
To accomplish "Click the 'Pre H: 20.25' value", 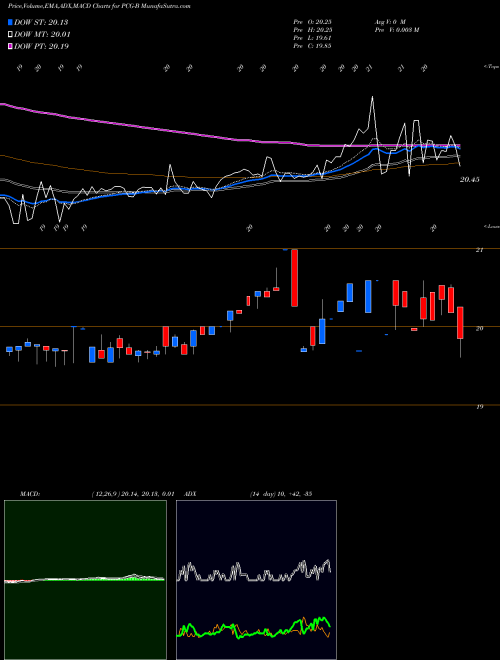I will tap(312, 30).
